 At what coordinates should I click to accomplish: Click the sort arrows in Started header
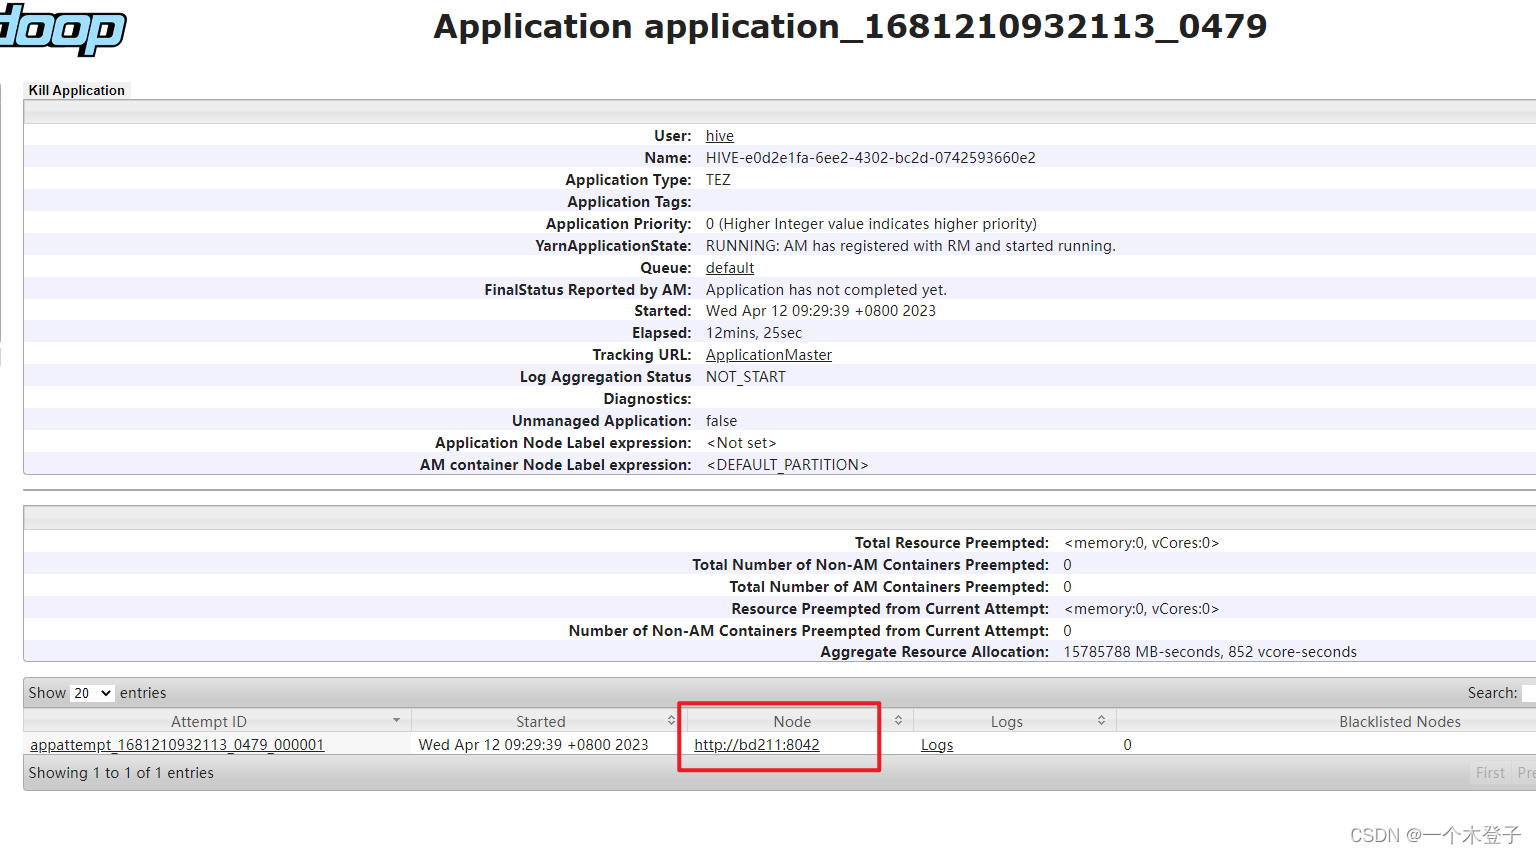tap(671, 720)
